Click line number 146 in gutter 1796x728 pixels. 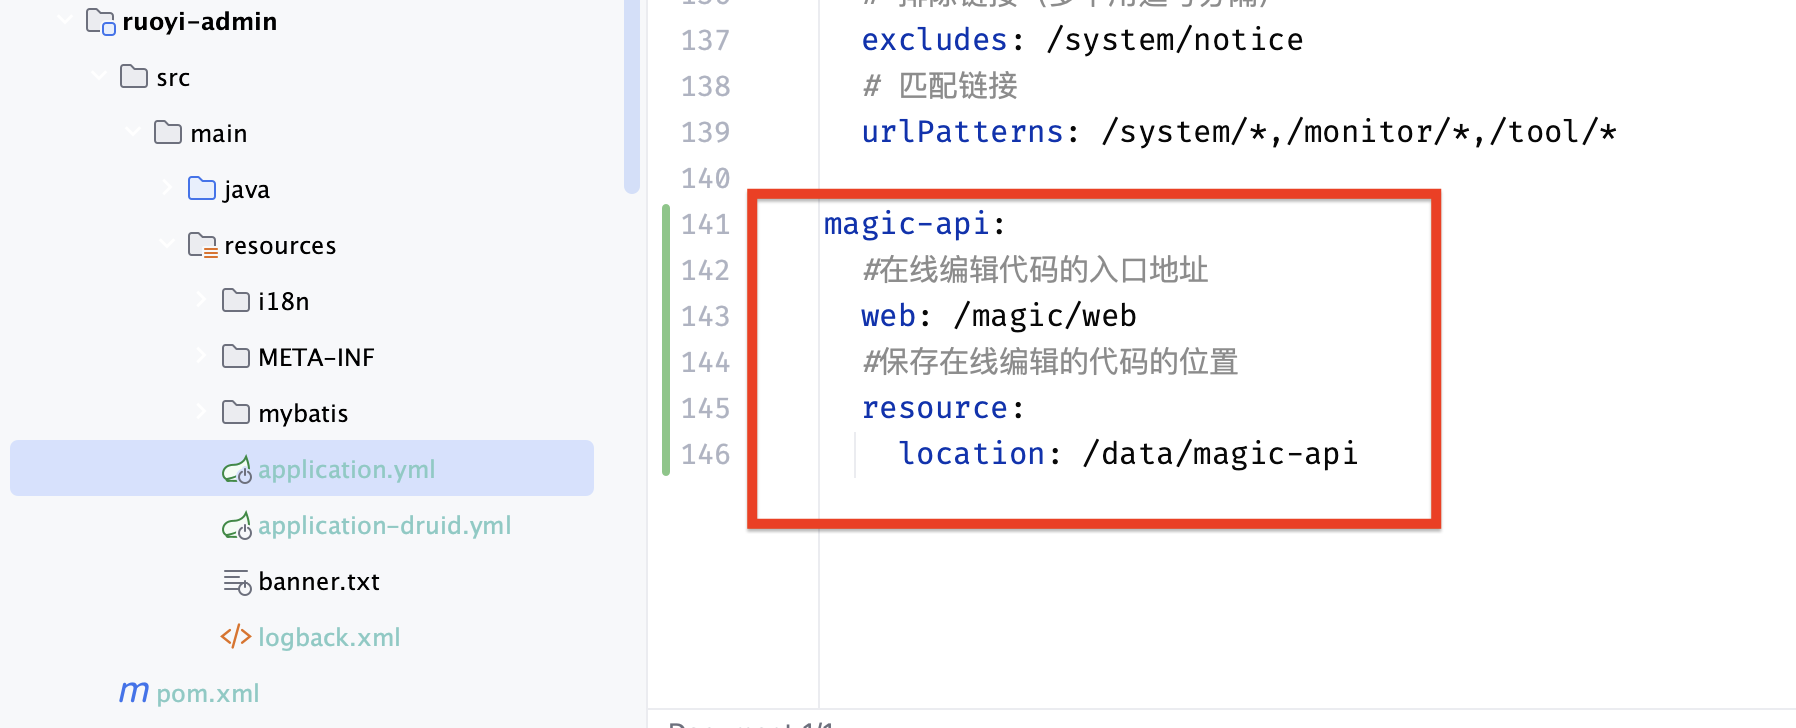click(x=706, y=454)
